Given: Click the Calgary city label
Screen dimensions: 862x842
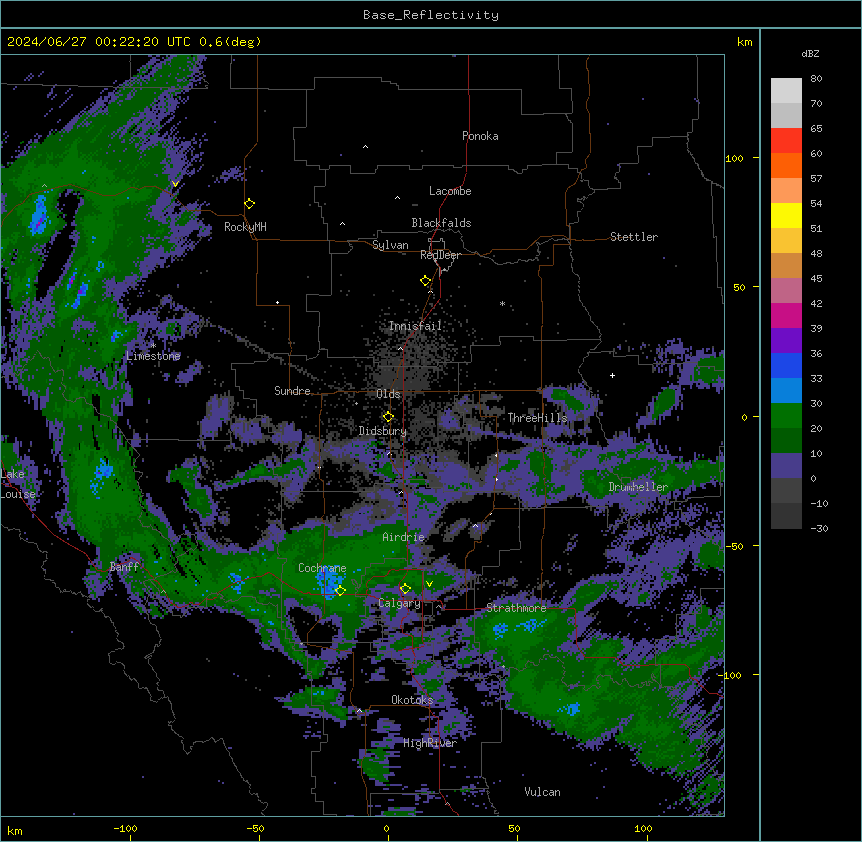Looking at the screenshot, I should [399, 603].
